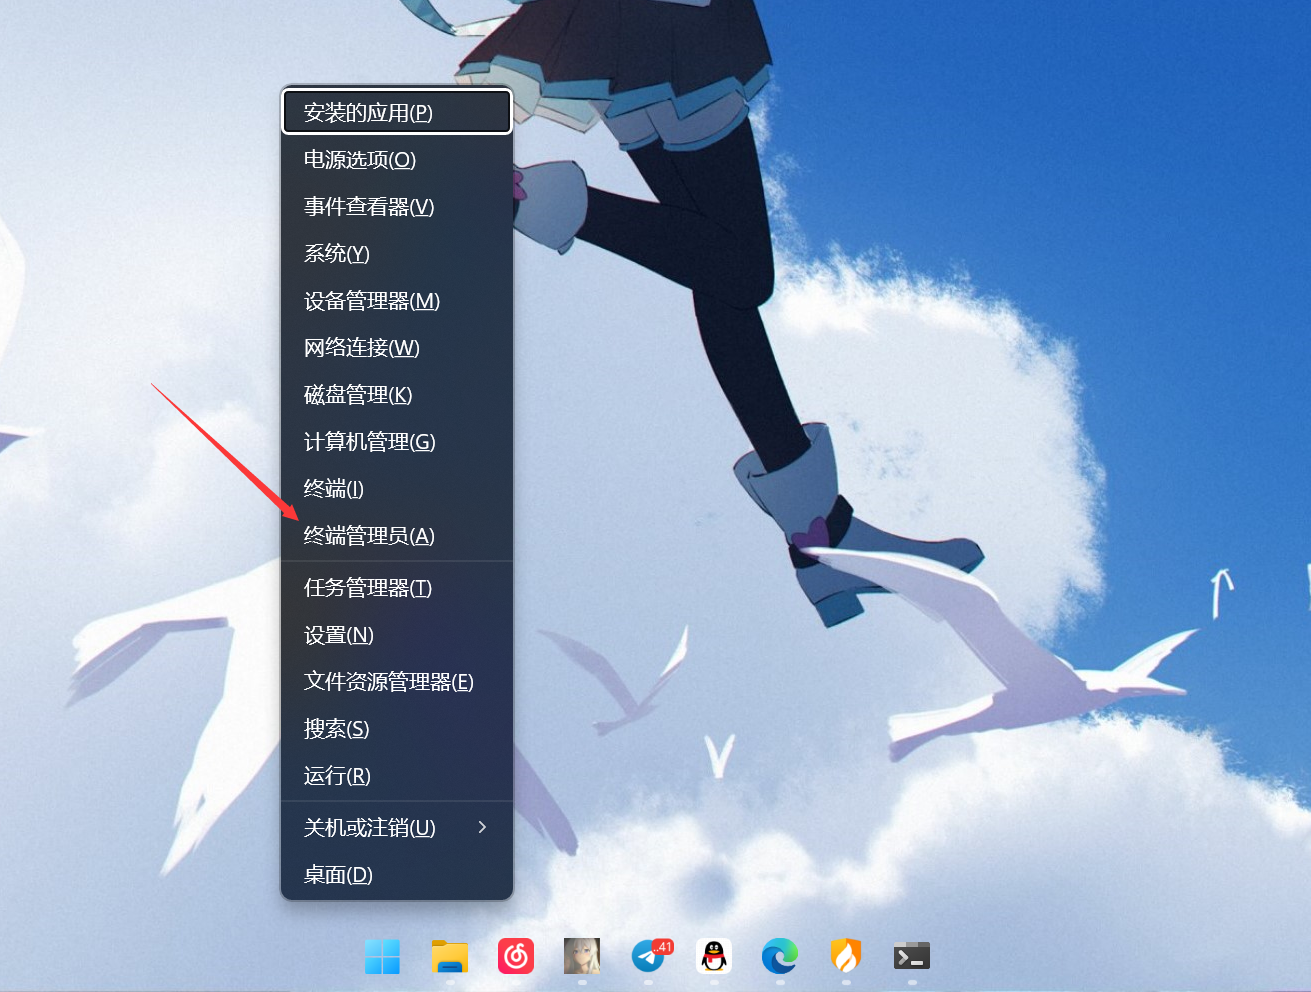Screen dimensions: 1311x992
Task: Open 事件查看器(V)
Action: click(x=397, y=207)
